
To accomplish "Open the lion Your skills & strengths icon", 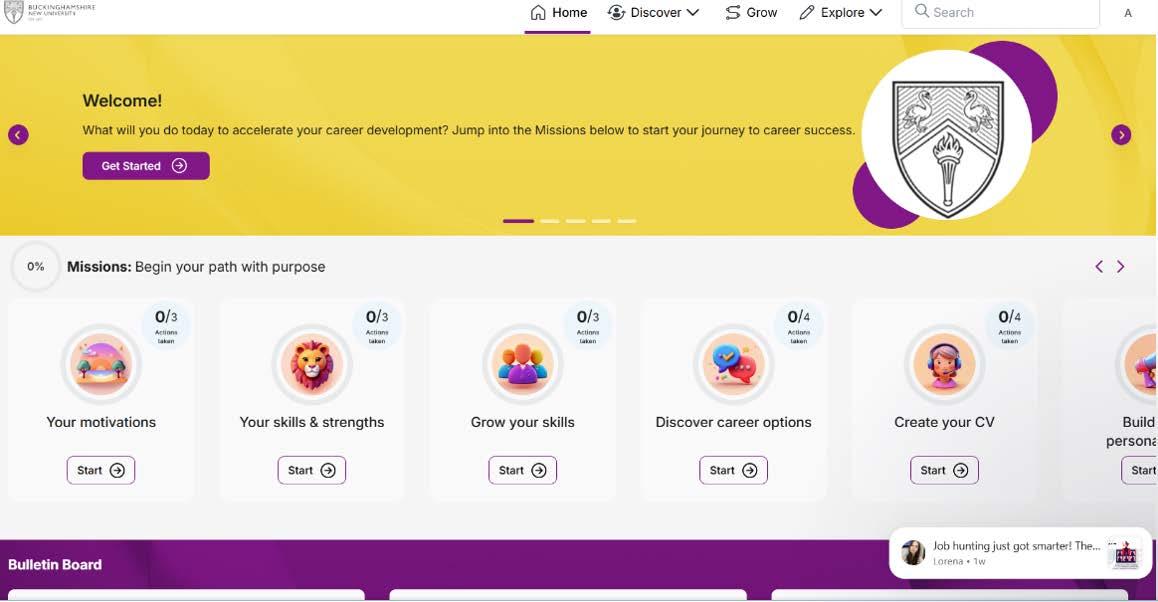I will (x=312, y=365).
